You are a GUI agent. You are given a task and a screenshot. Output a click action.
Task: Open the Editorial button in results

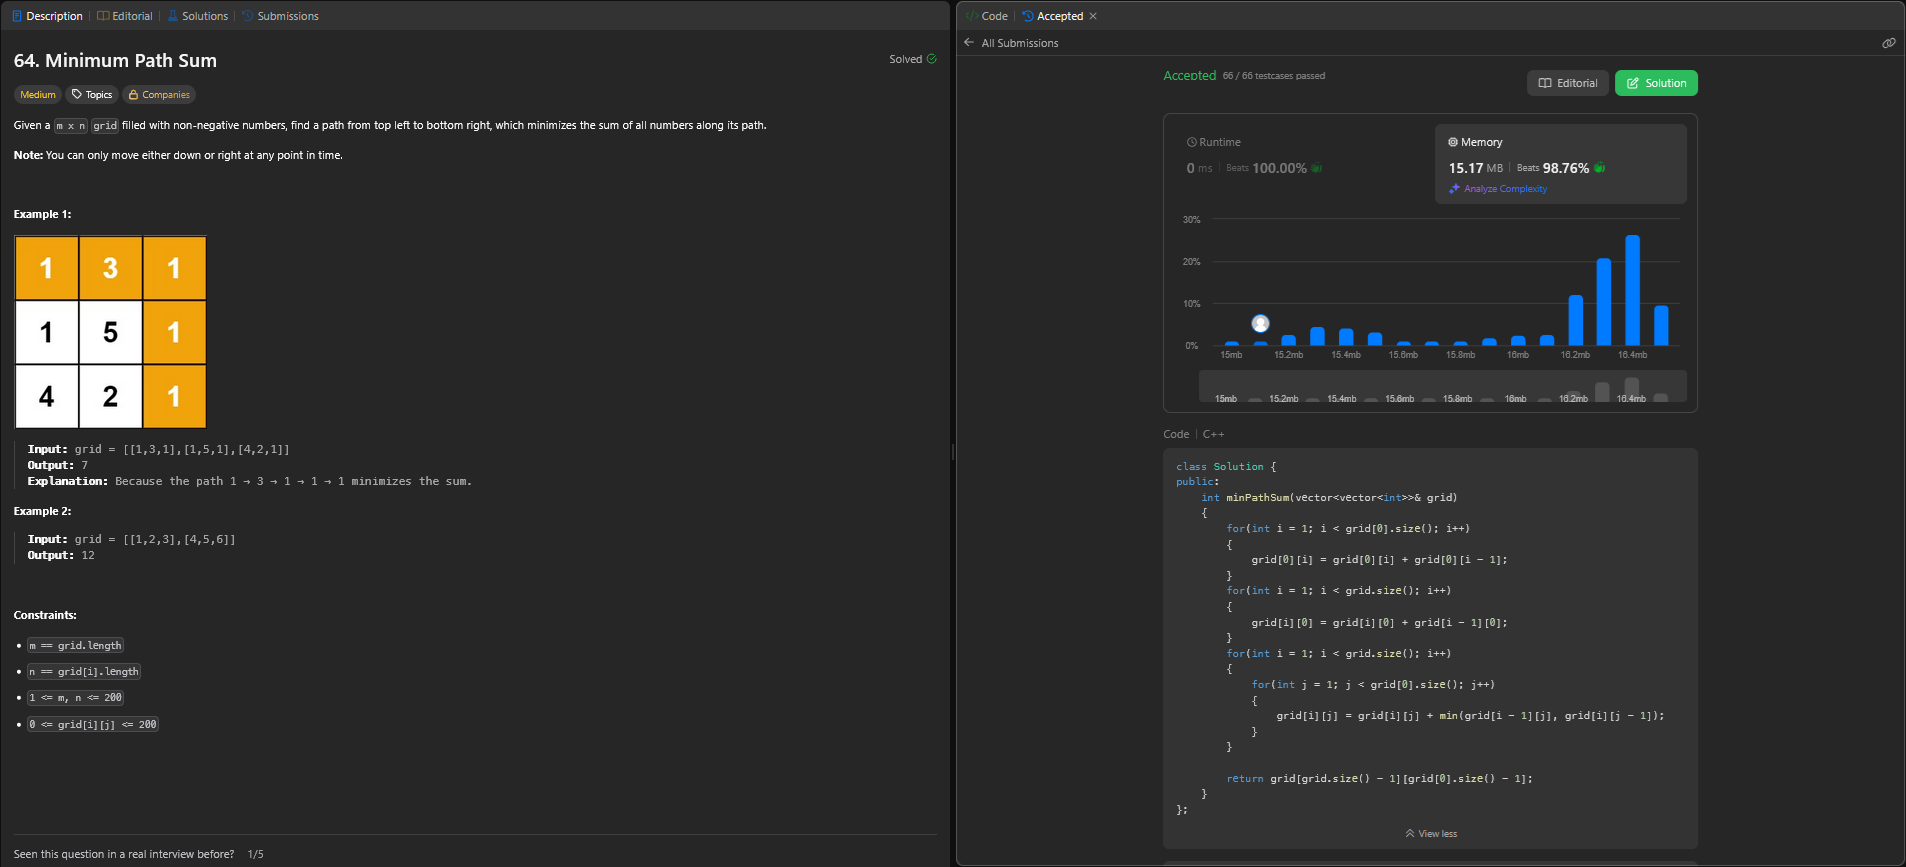pos(1567,83)
